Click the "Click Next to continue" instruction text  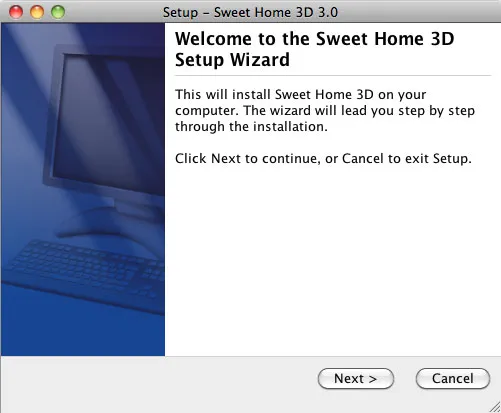pyautogui.click(x=247, y=159)
